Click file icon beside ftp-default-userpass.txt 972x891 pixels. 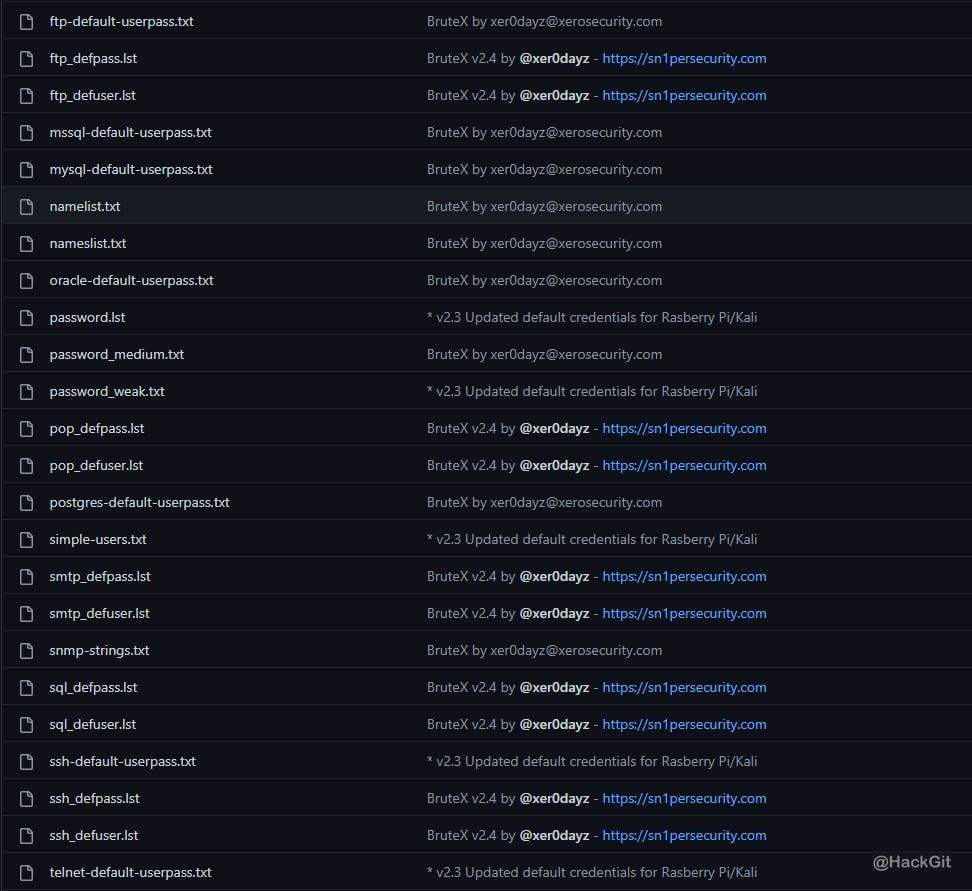pyautogui.click(x=27, y=22)
